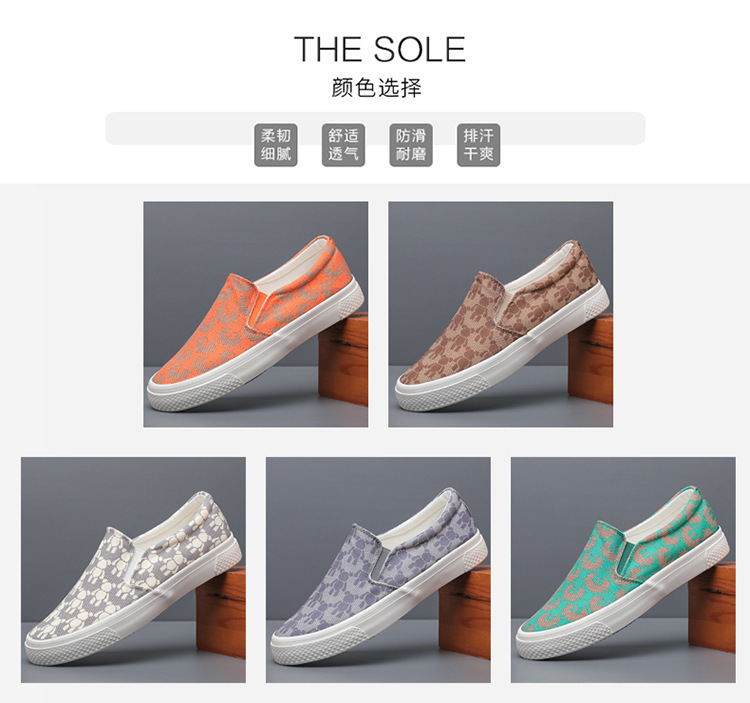Click the wooden block under the brown shoe
Screen dimensions: 750x703
click(591, 359)
